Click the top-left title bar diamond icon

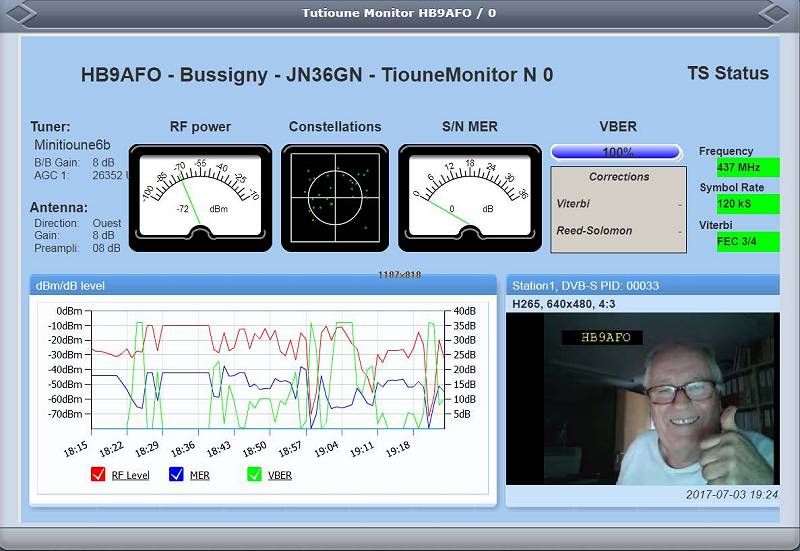click(x=20, y=13)
